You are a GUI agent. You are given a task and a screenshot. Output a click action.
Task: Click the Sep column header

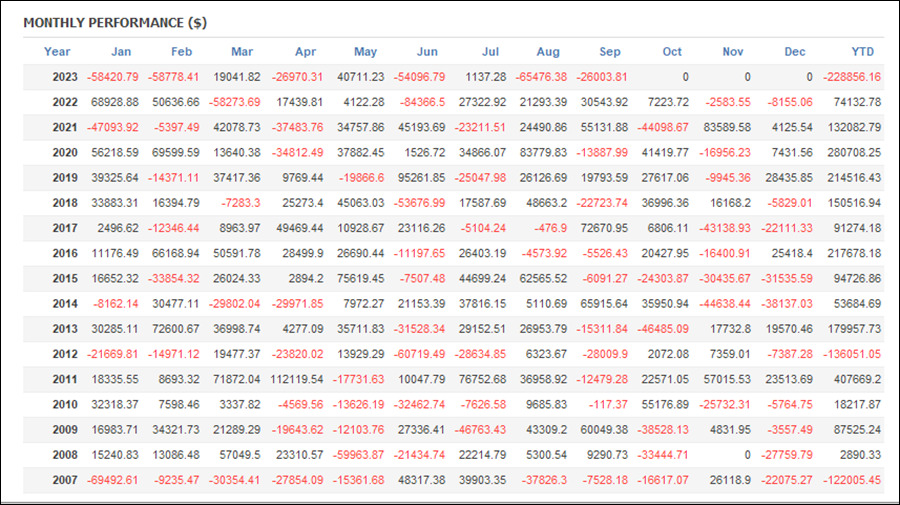610,52
